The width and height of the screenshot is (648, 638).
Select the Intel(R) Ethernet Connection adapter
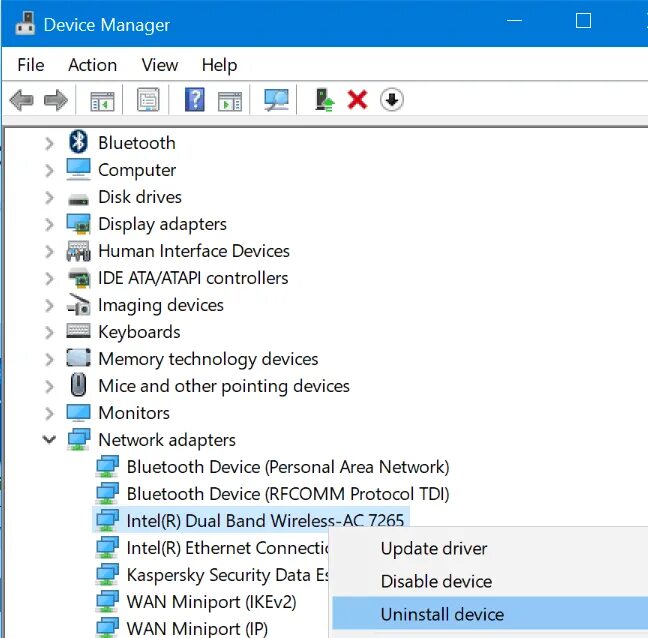(227, 548)
